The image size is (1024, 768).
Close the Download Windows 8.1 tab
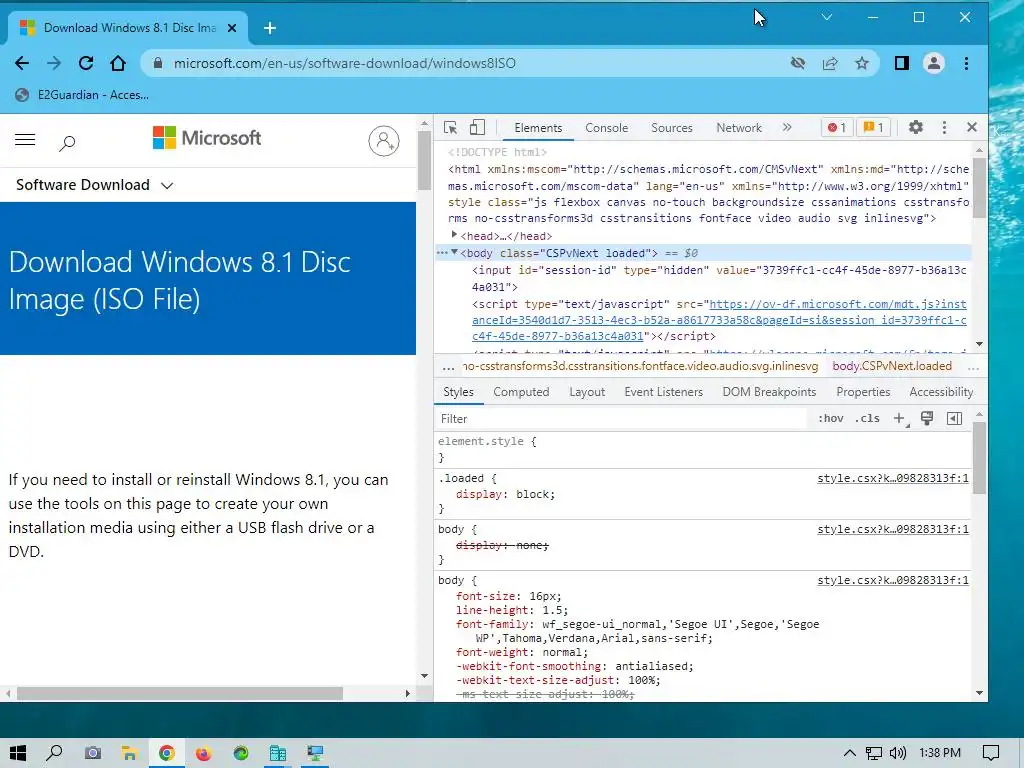[x=232, y=28]
